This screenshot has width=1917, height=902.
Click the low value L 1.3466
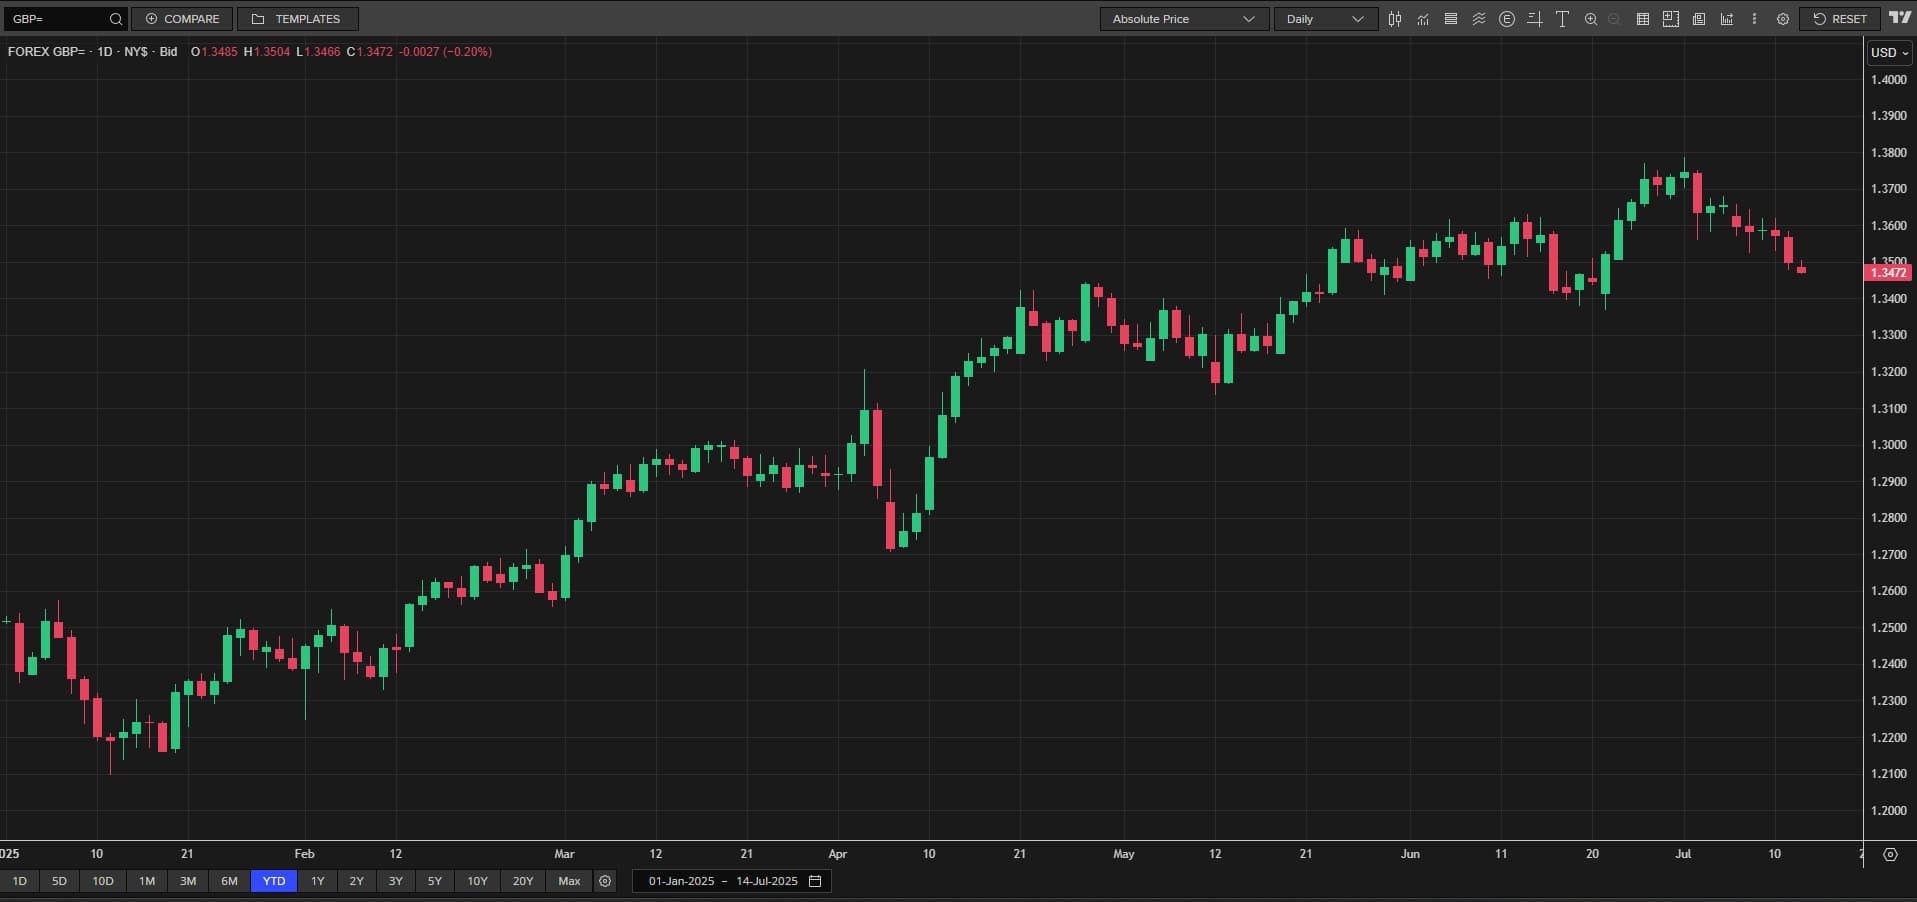pos(318,51)
